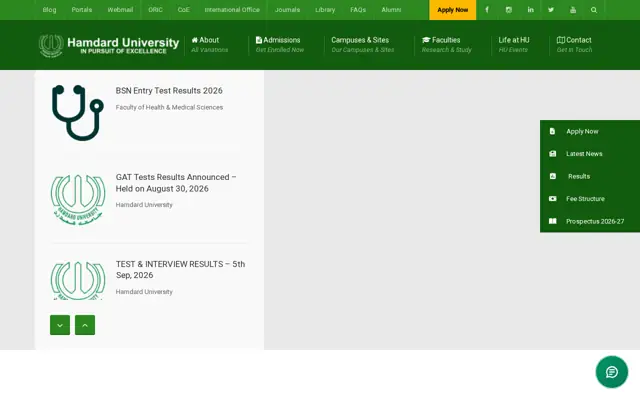
Task: Open the Faculties menu
Action: pos(446,44)
